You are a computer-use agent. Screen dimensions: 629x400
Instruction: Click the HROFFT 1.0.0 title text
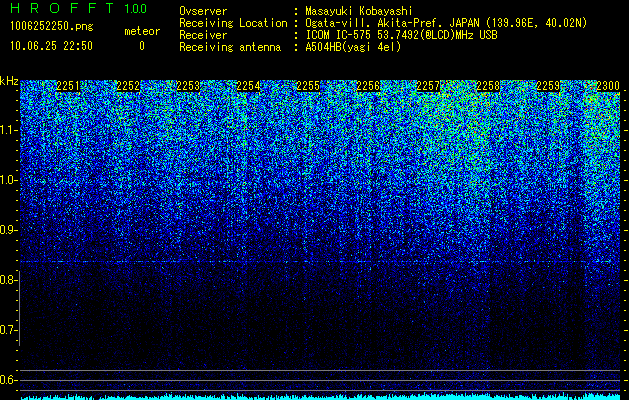point(79,8)
